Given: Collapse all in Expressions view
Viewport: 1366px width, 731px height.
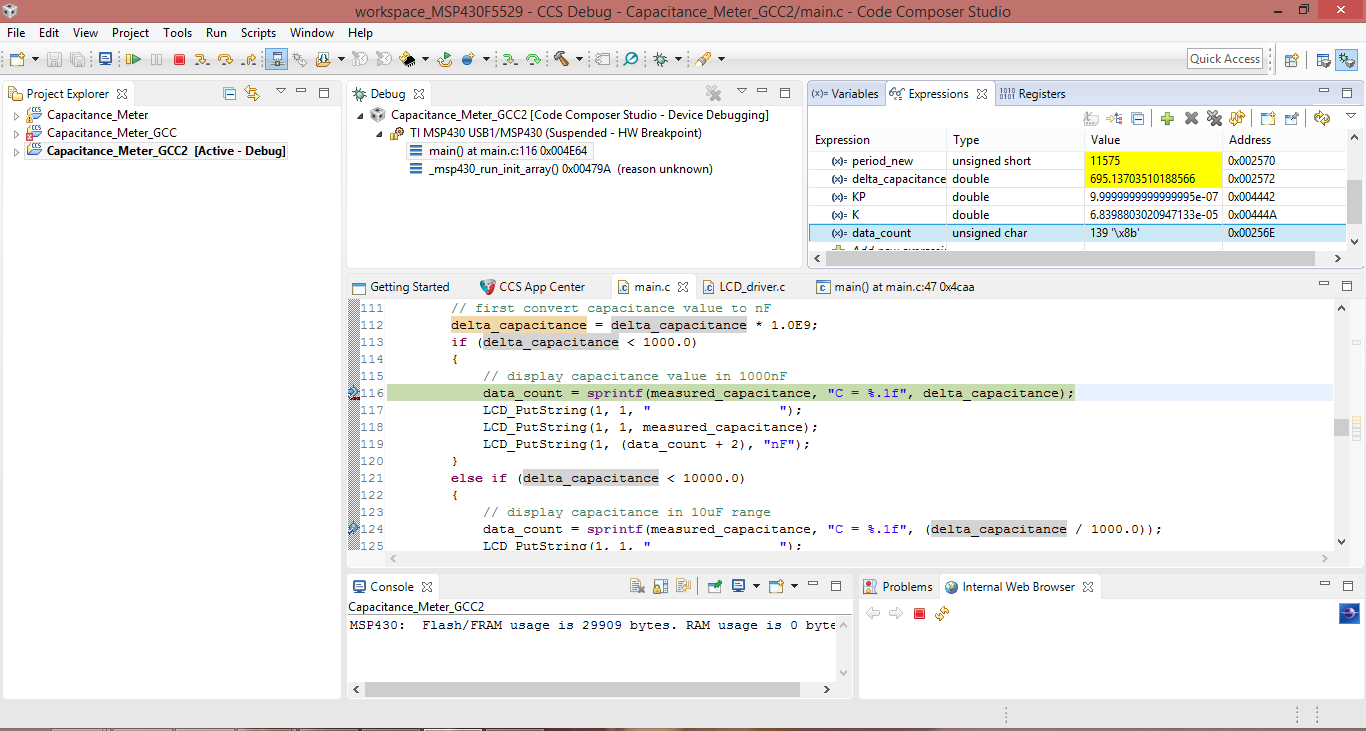Looking at the screenshot, I should [1137, 118].
